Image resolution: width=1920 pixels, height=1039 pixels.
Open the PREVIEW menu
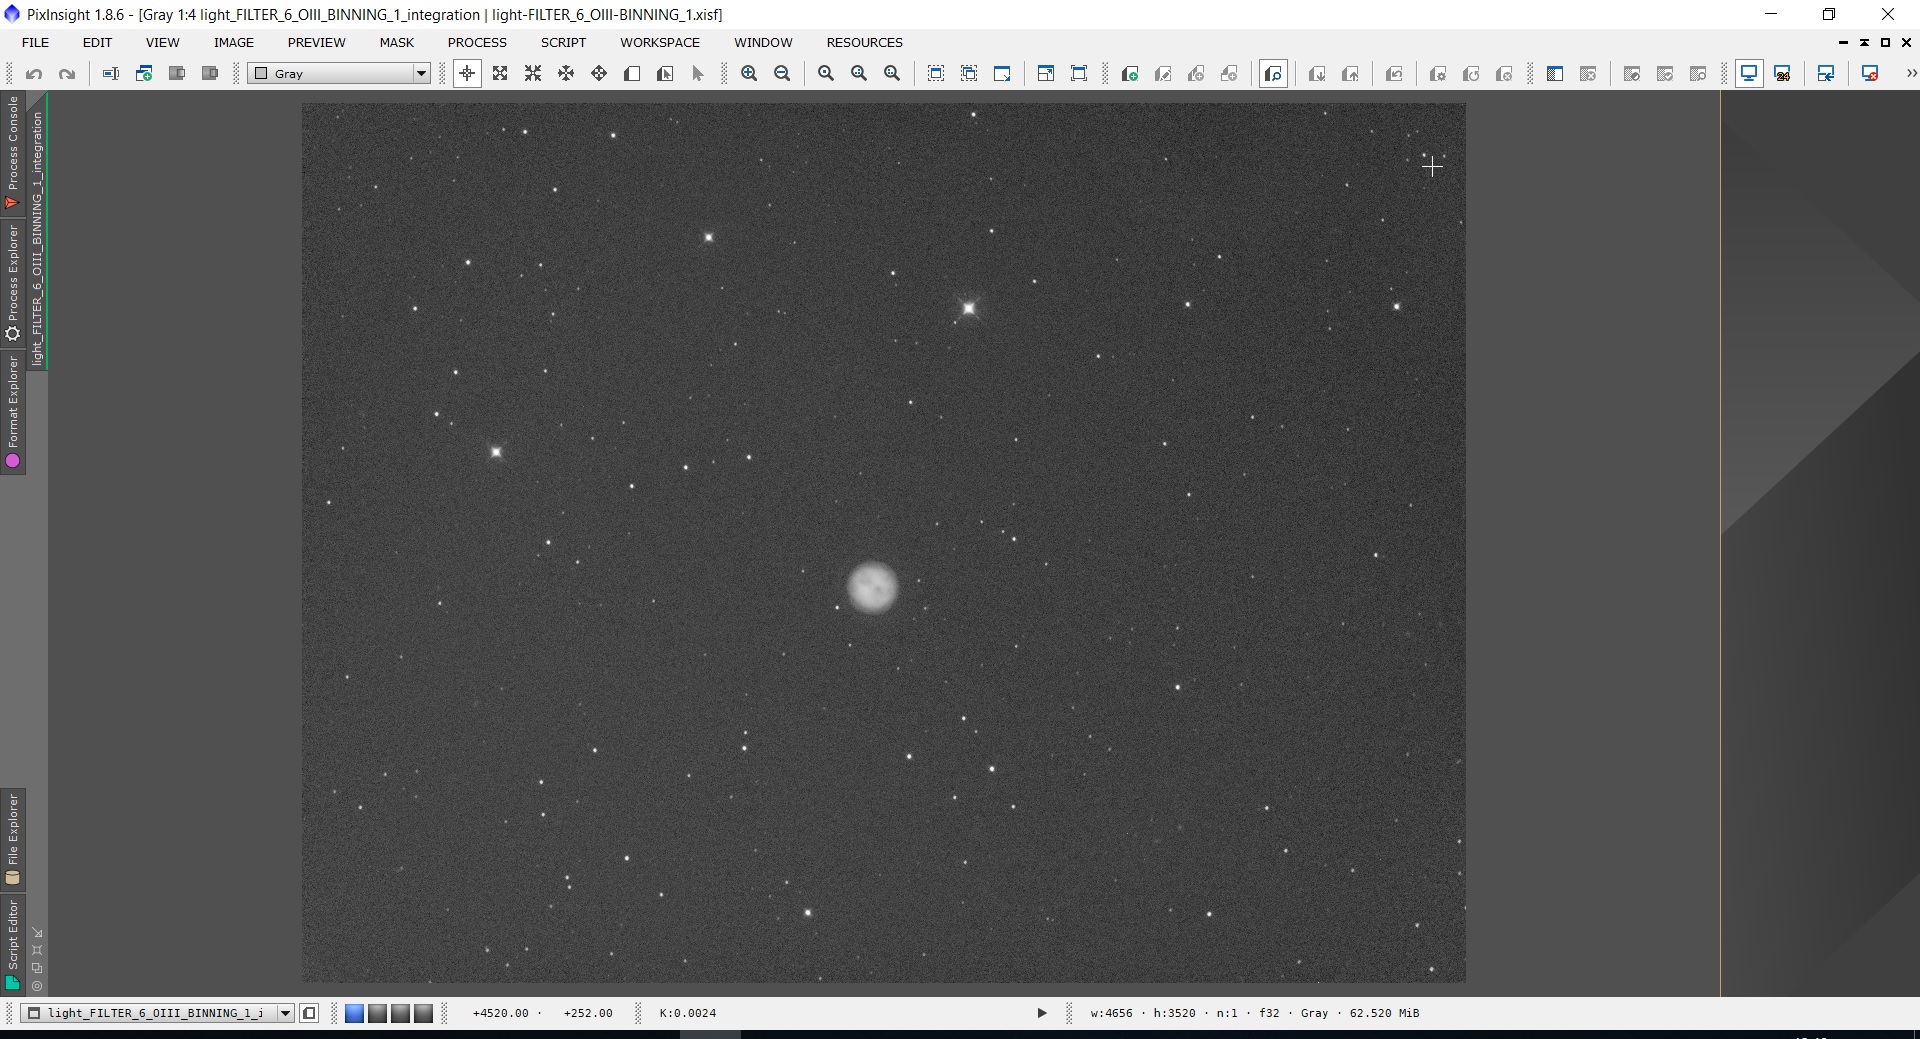point(316,42)
